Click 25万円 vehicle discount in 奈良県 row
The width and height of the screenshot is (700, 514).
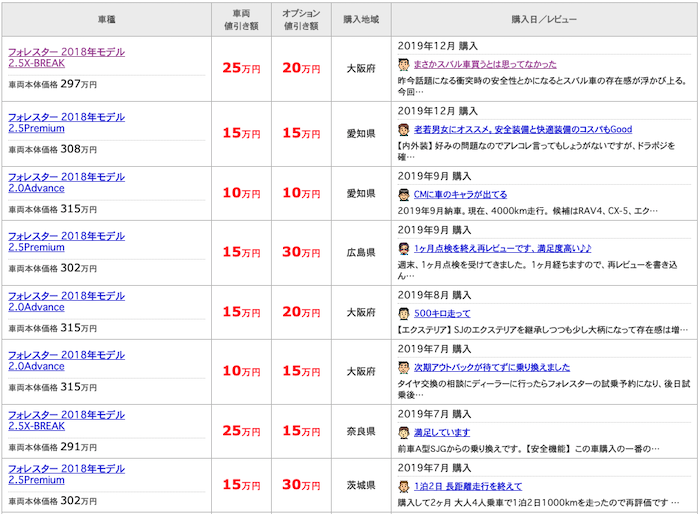242,431
